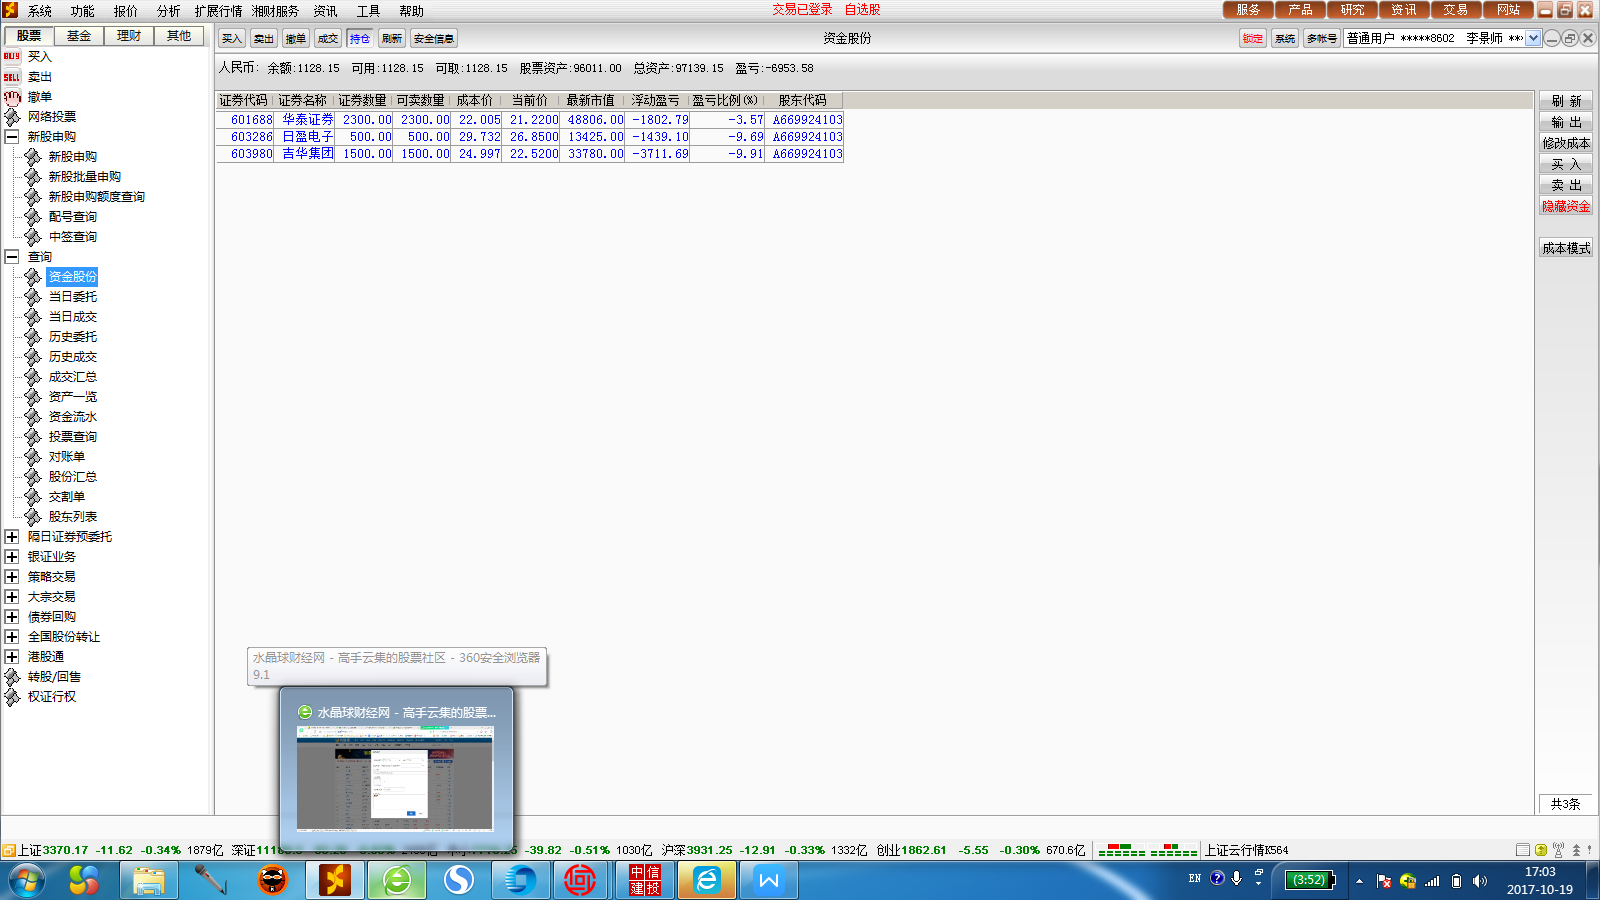The height and width of the screenshot is (900, 1600).
Task: Click the WPS Writer taskbar icon
Action: click(x=769, y=880)
